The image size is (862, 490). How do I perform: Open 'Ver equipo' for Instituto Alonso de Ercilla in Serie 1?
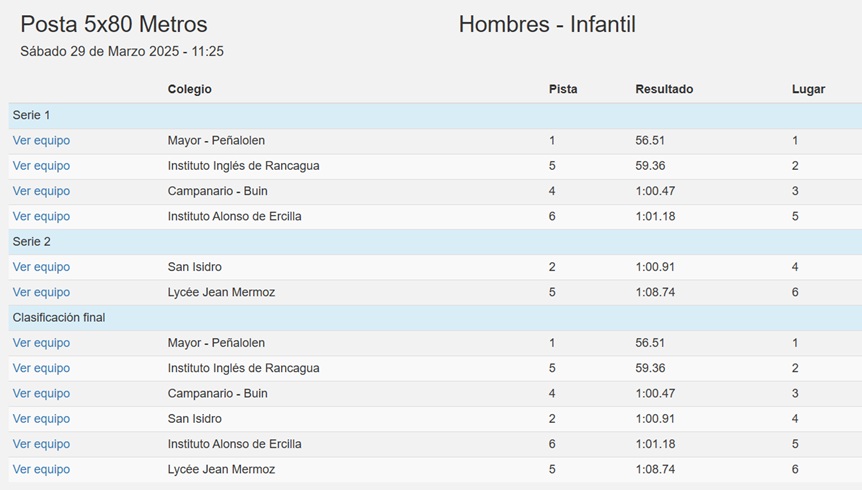[x=41, y=216]
